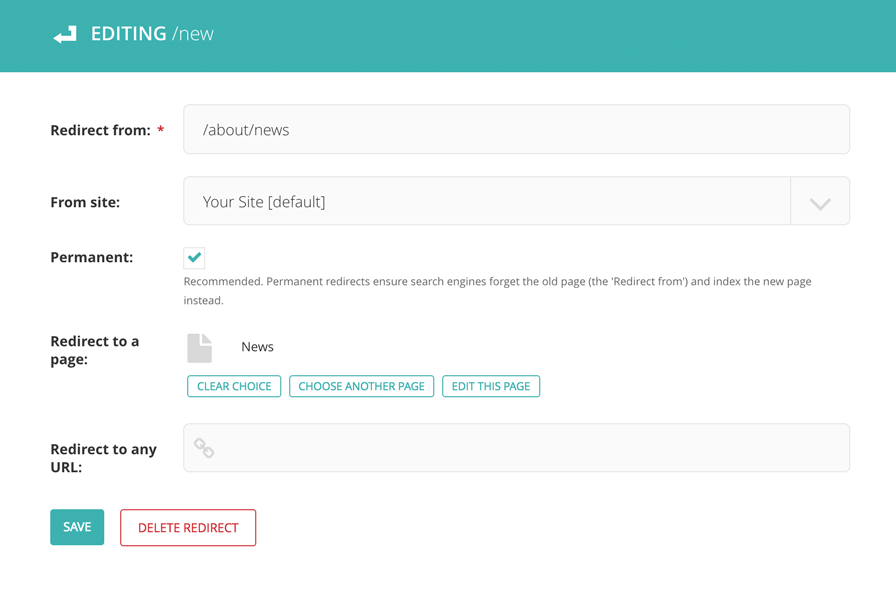
Task: Click the back arrow icon in header
Action: click(x=65, y=35)
